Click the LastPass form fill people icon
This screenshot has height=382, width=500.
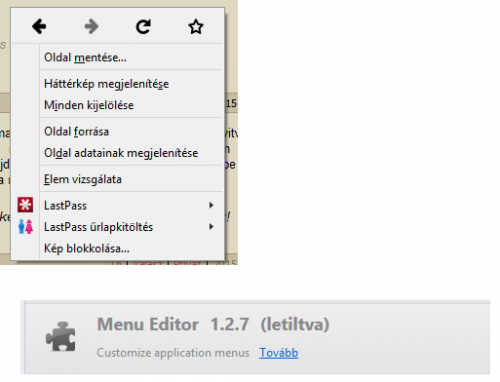click(25, 227)
